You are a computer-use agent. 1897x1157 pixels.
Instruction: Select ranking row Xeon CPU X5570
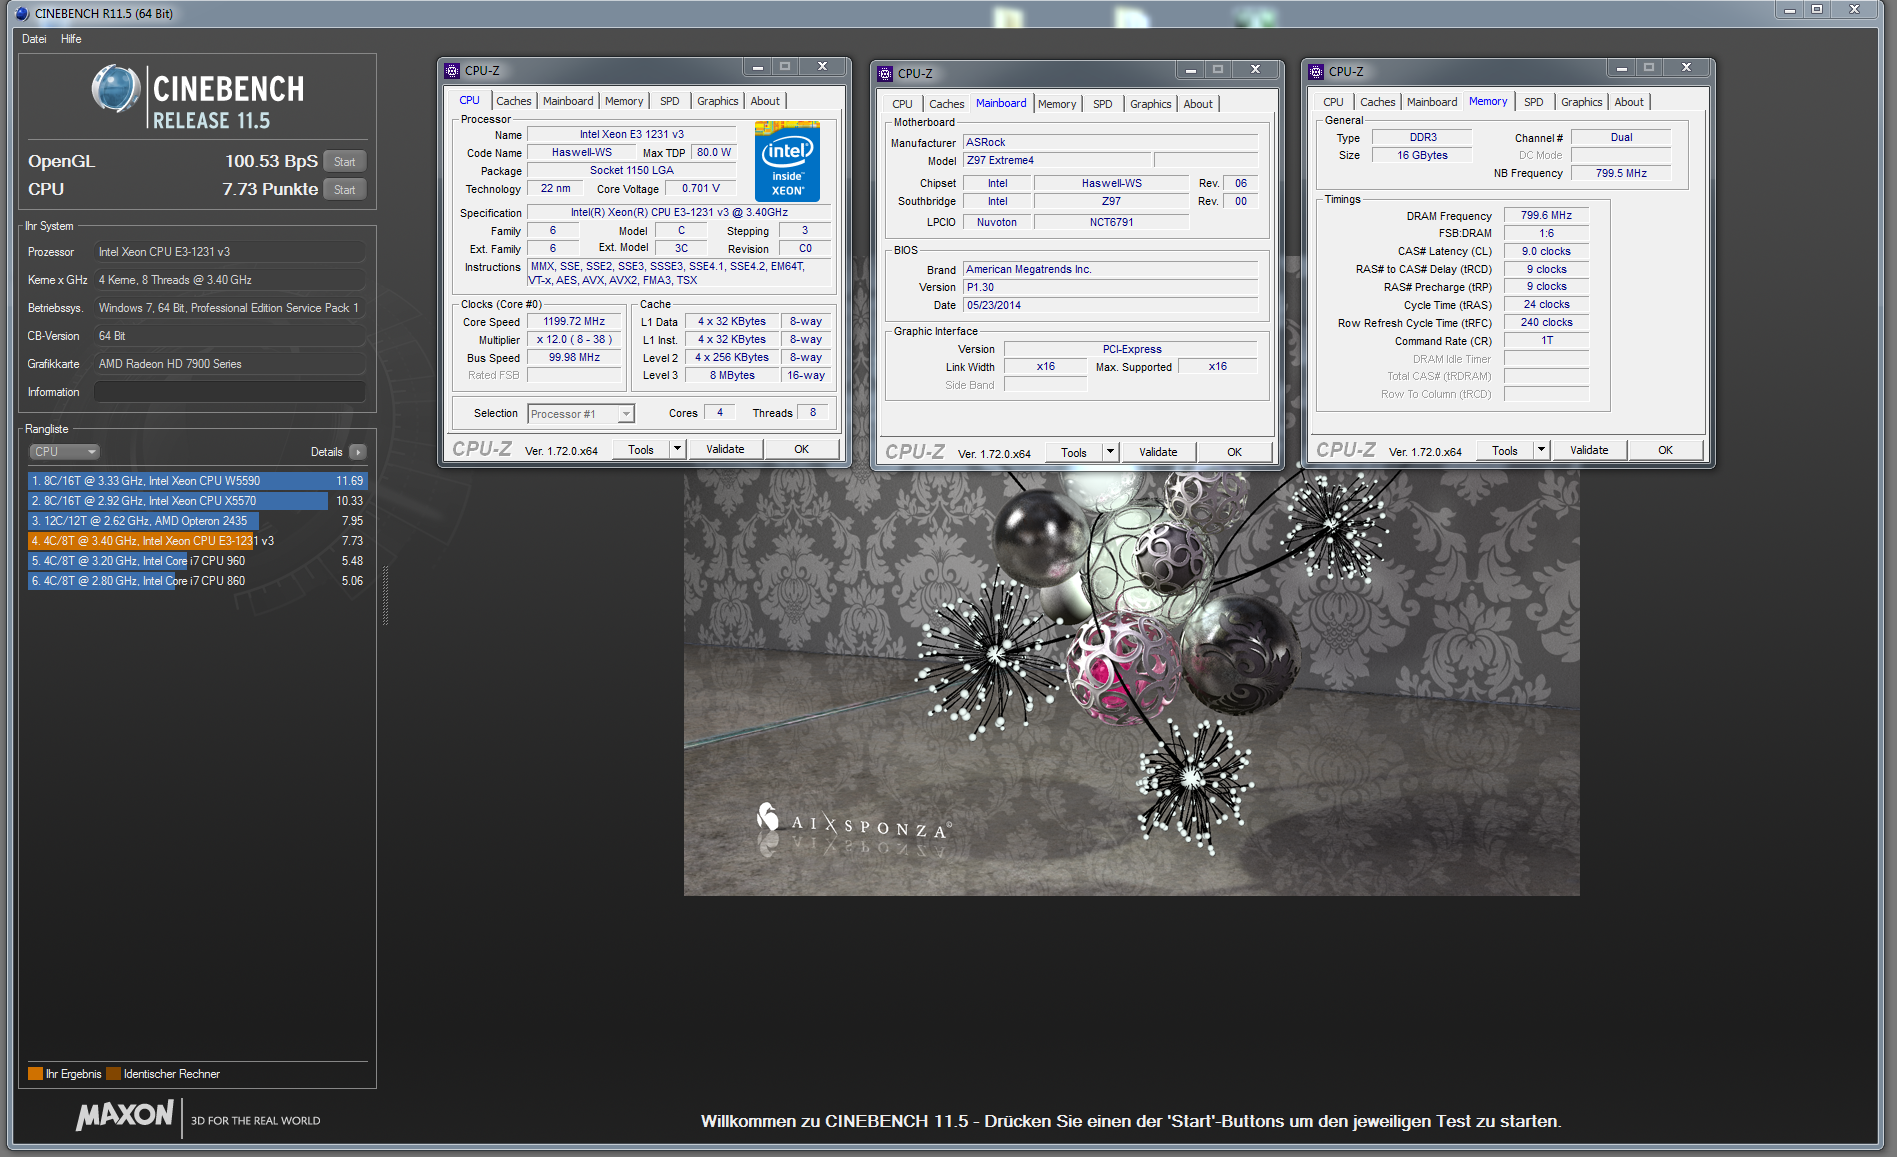point(197,501)
